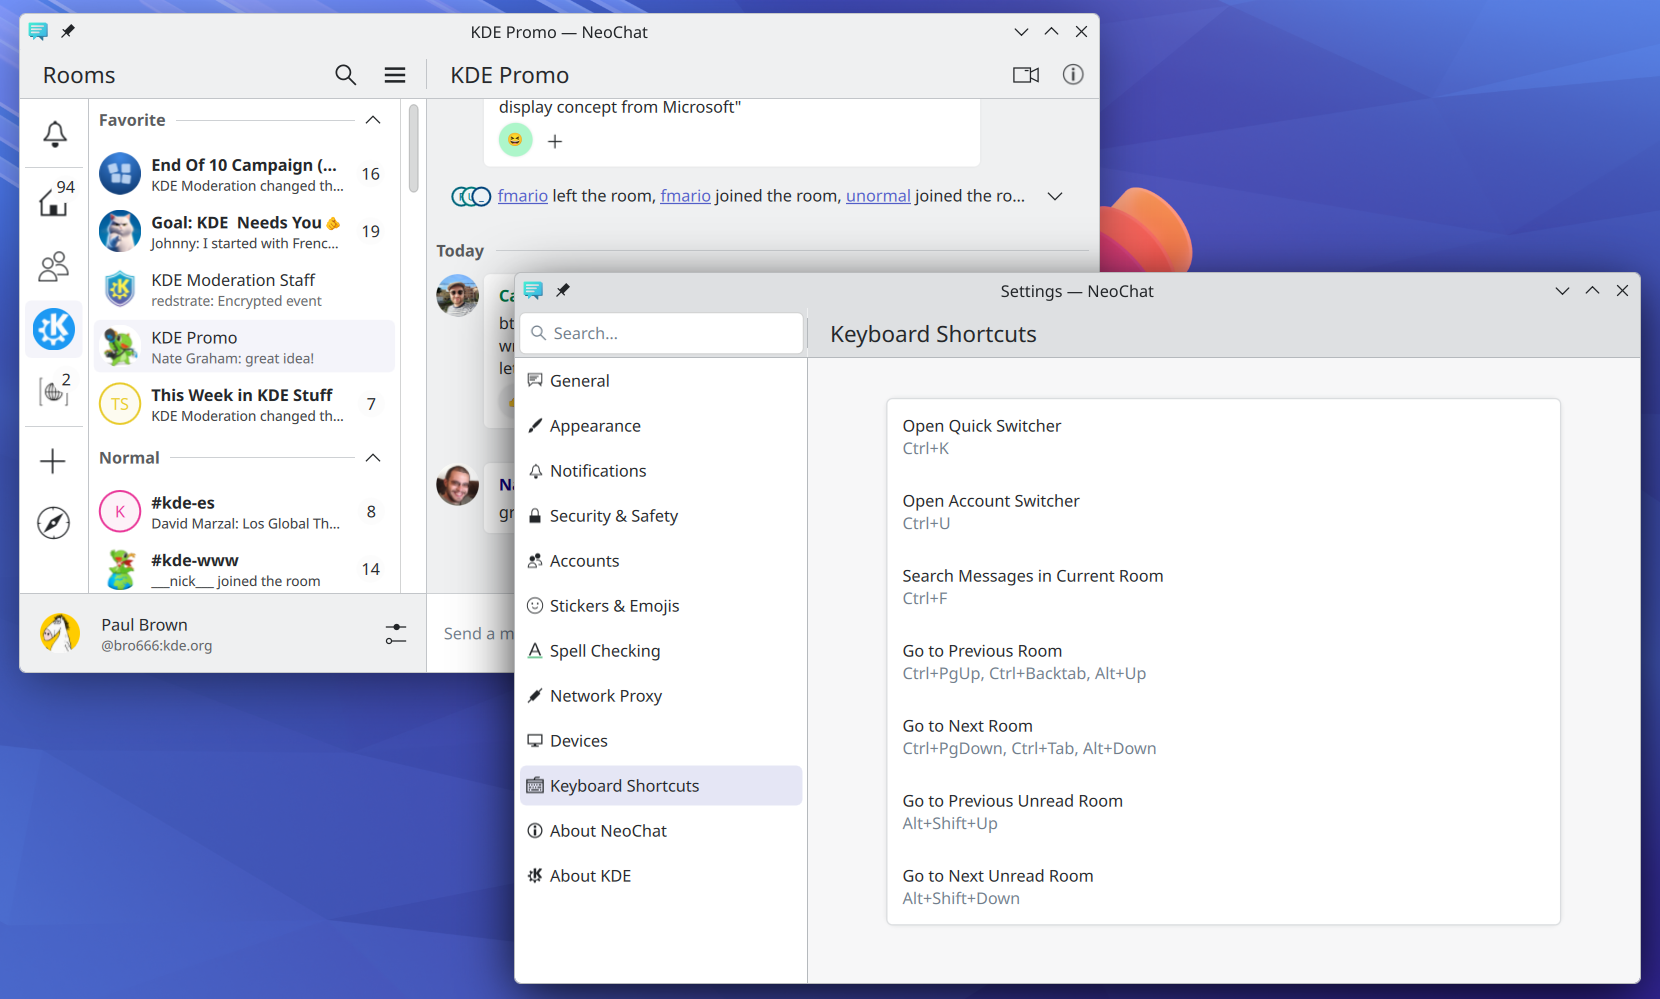Open notifications bell in sidebar
1660x999 pixels.
(55, 134)
